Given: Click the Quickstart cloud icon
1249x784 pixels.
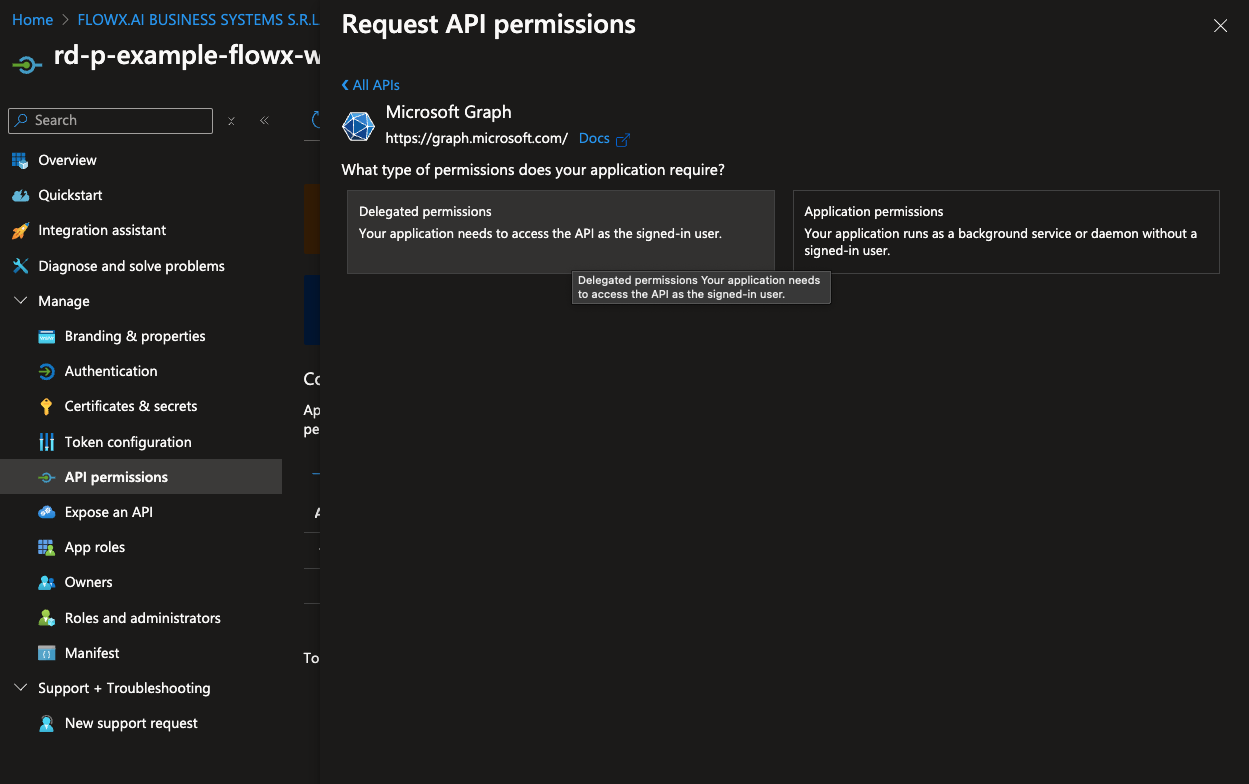Looking at the screenshot, I should 20,195.
